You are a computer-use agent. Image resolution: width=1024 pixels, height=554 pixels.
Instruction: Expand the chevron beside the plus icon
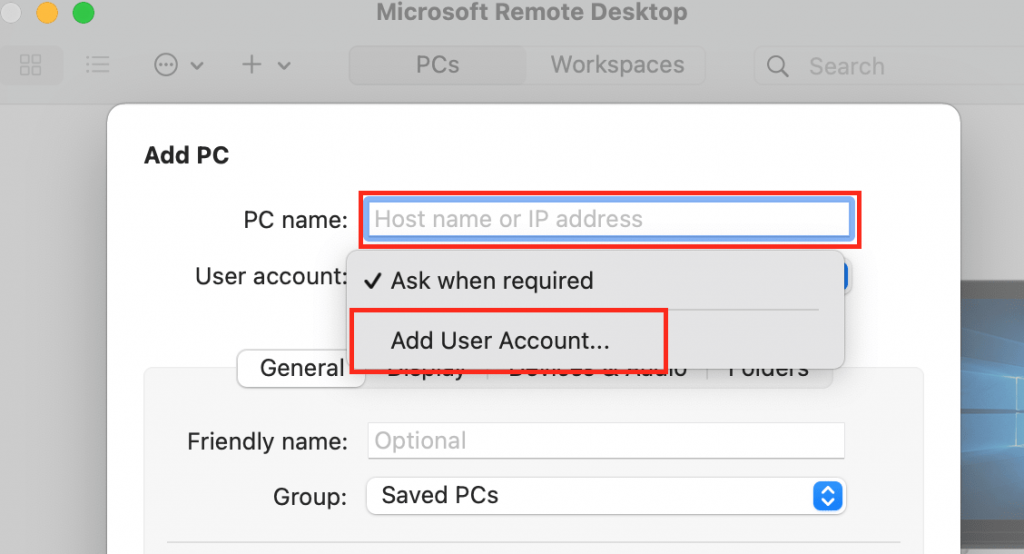[284, 67]
